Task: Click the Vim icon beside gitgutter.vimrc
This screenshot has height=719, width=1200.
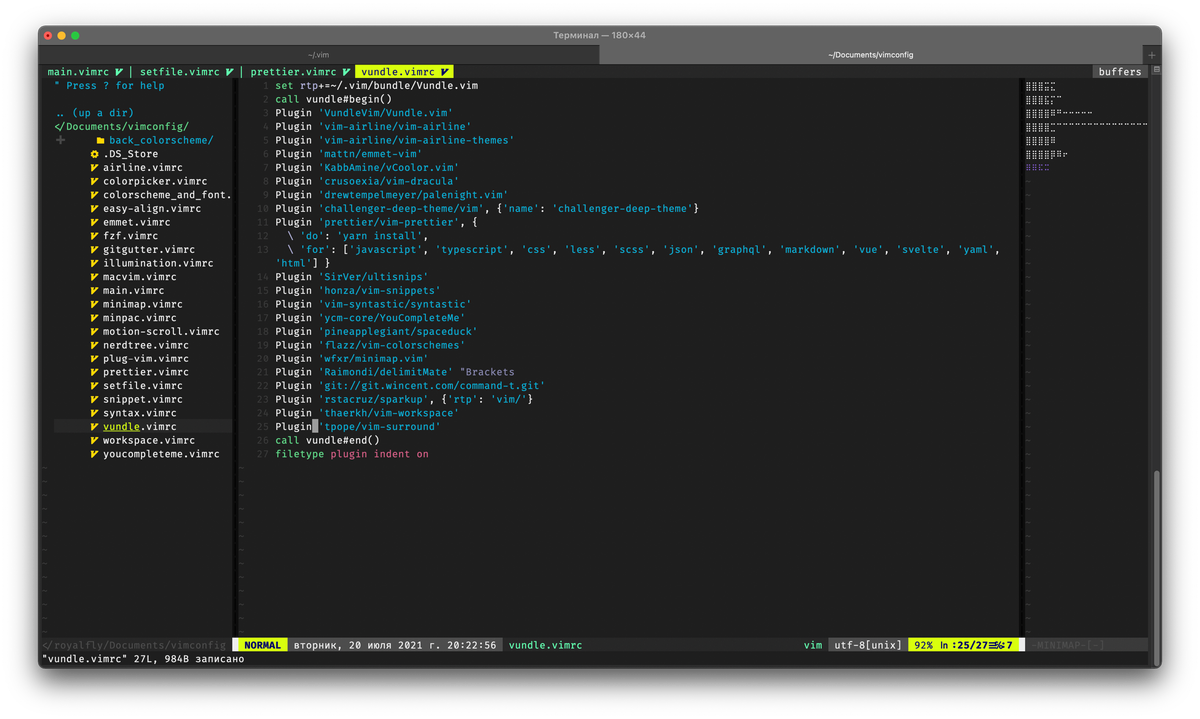Action: [95, 250]
